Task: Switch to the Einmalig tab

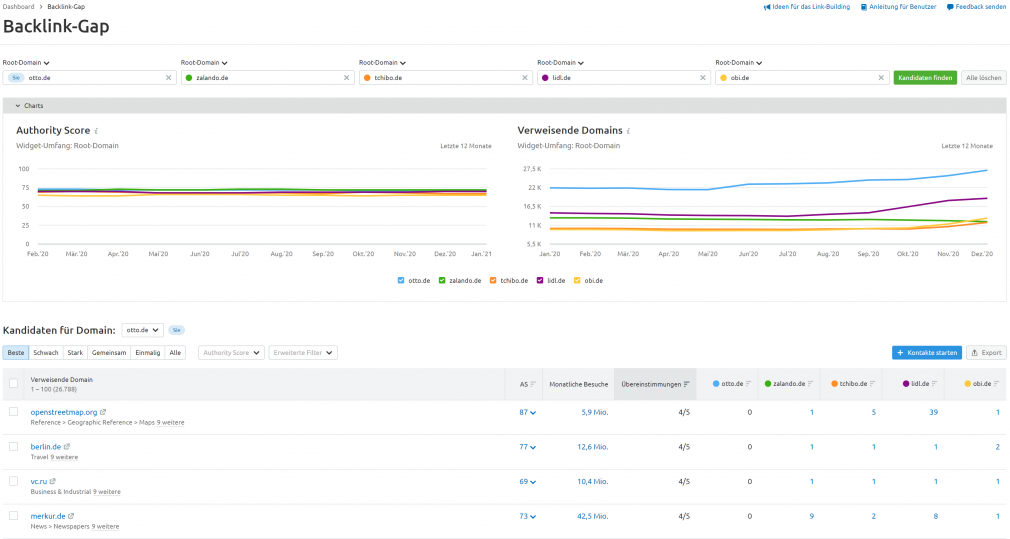Action: pyautogui.click(x=148, y=353)
